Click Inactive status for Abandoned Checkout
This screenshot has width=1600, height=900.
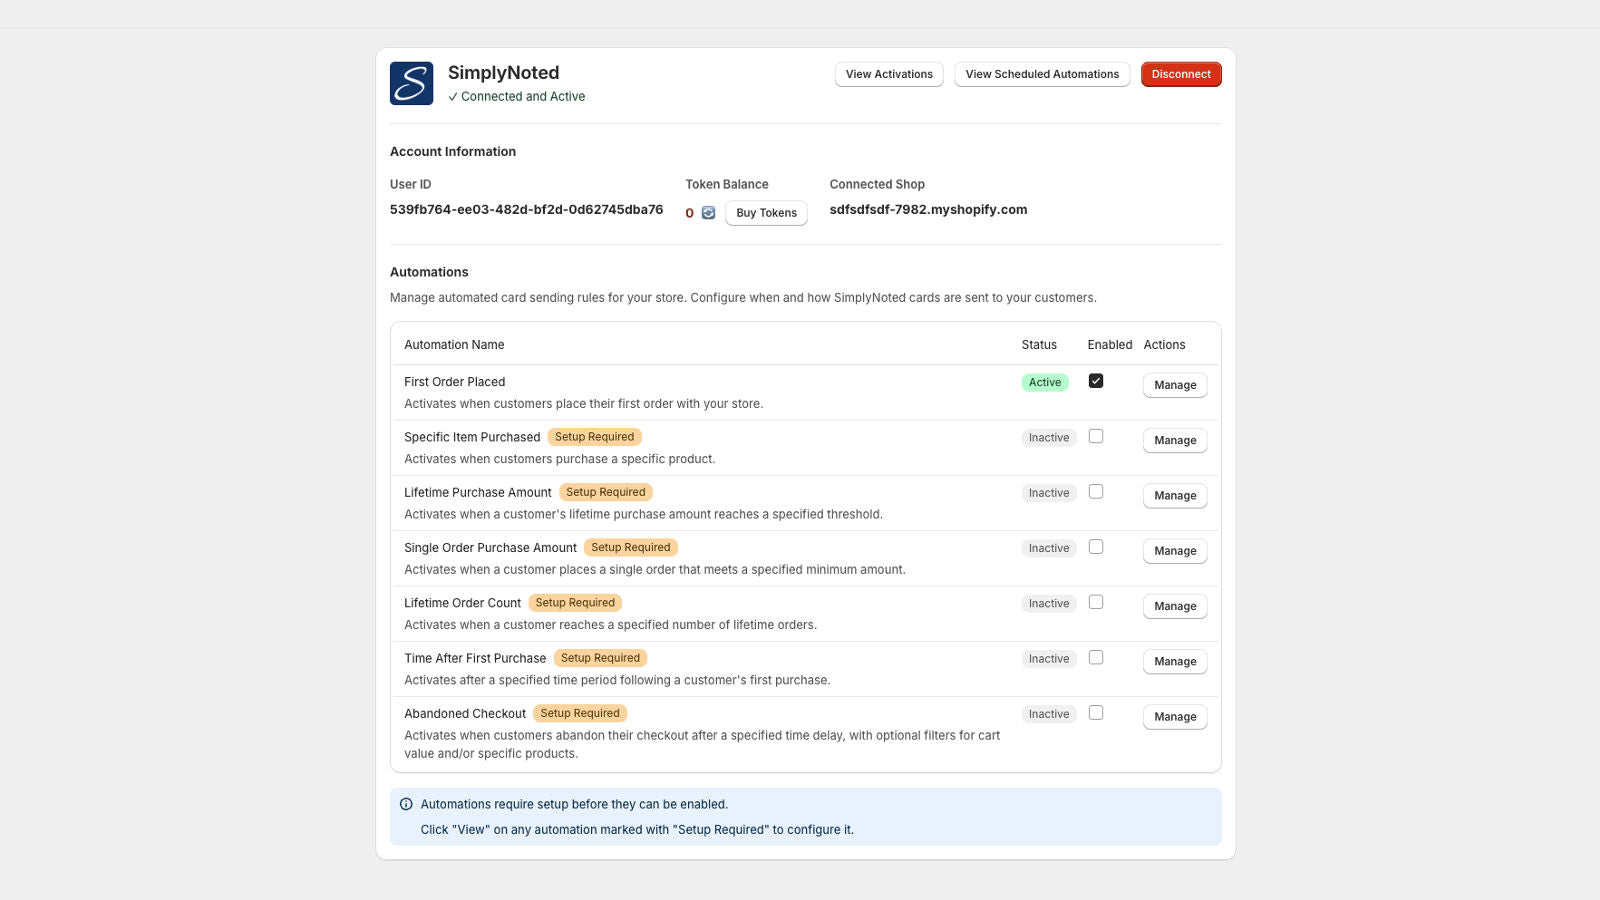[1049, 714]
